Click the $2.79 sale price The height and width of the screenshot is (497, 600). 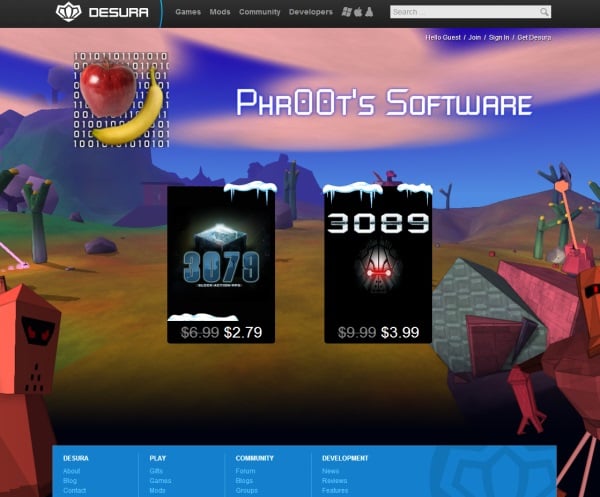click(243, 332)
